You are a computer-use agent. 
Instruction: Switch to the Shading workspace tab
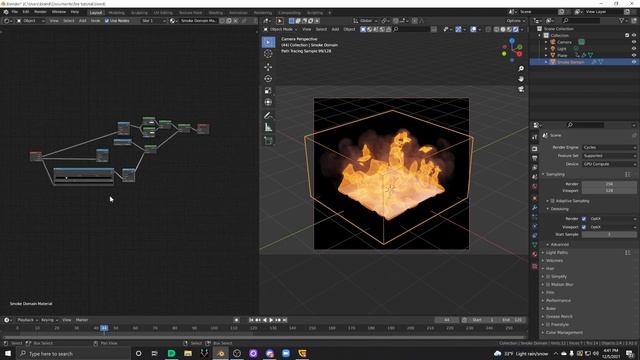pyautogui.click(x=216, y=13)
